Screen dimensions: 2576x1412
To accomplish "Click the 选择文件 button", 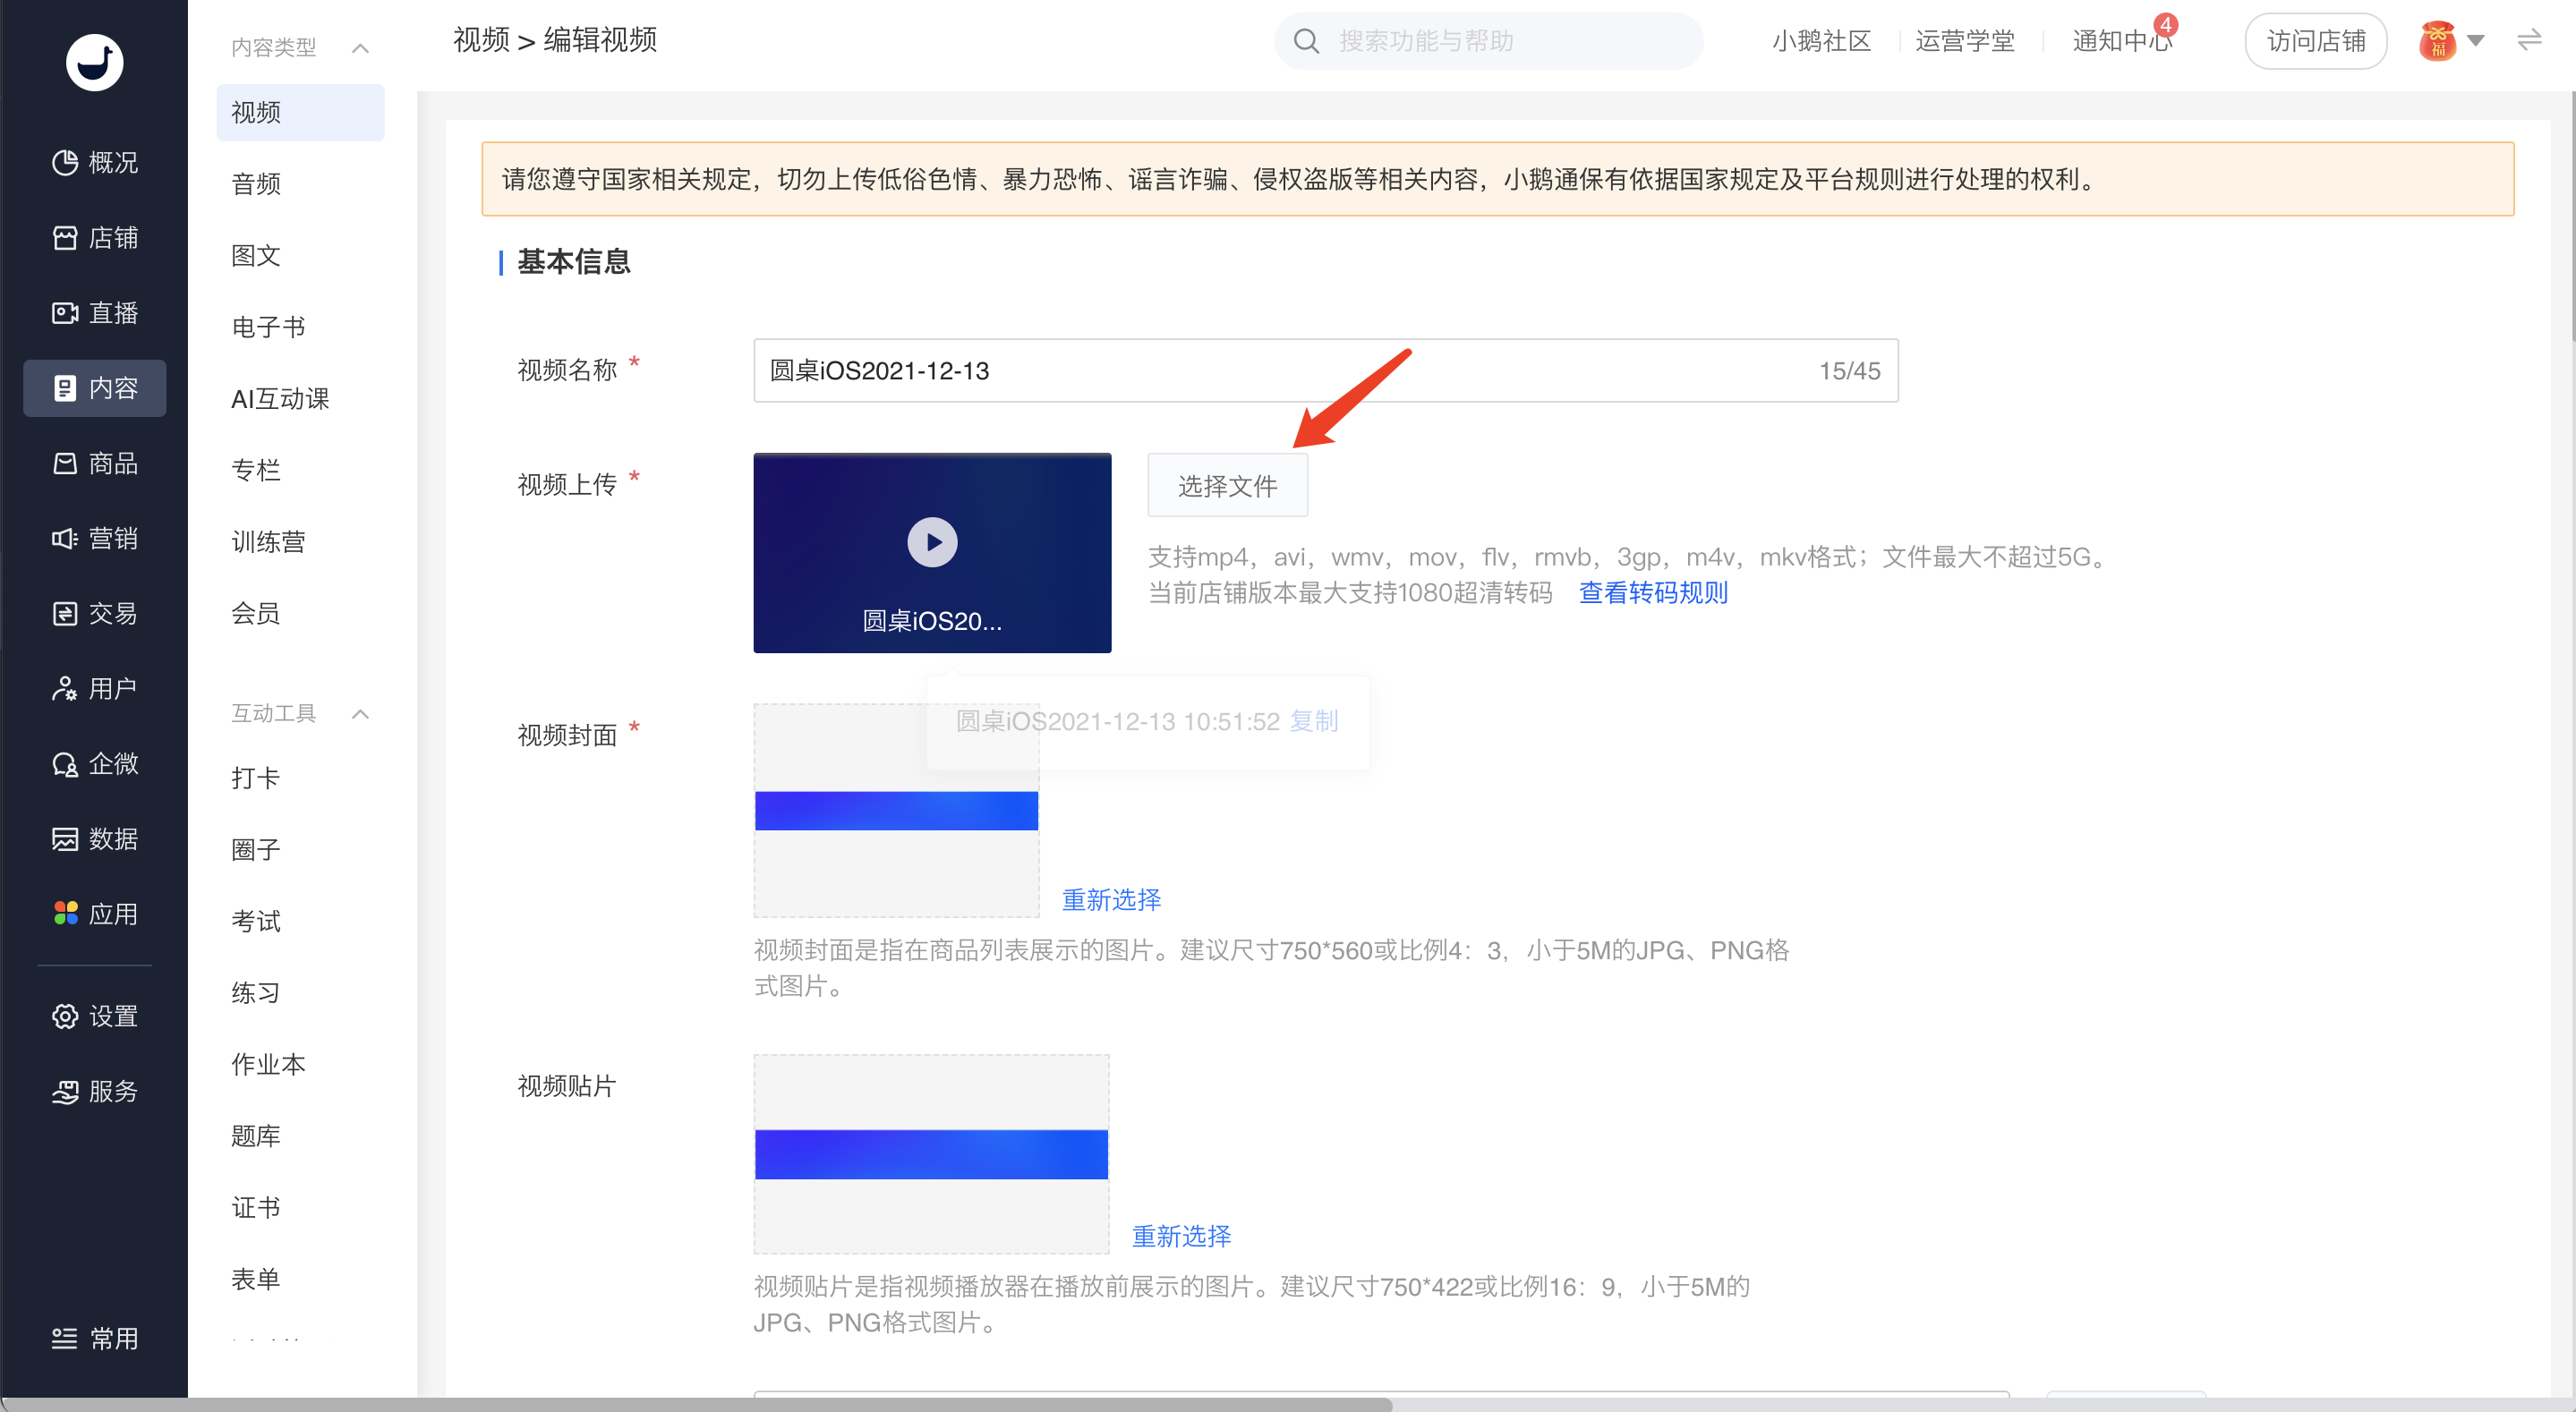I will (1227, 486).
